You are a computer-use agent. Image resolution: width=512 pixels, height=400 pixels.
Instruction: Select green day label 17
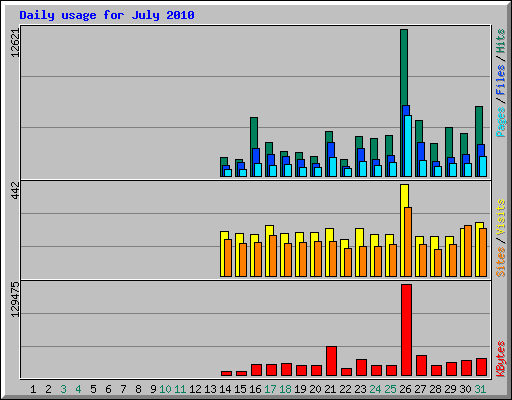coord(270,389)
